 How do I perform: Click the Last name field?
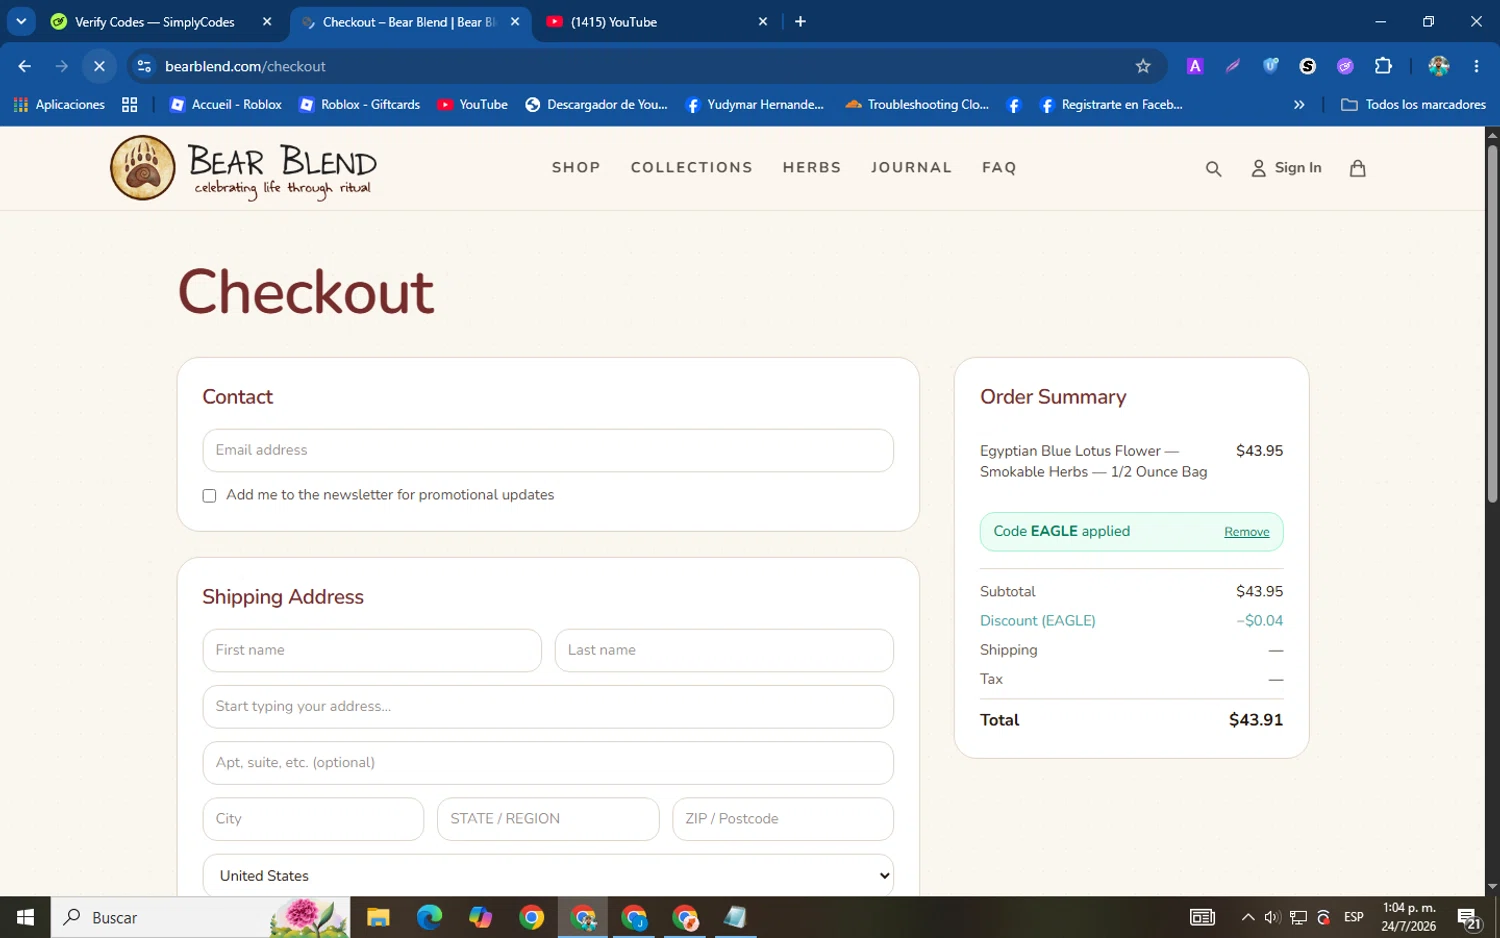(x=724, y=650)
